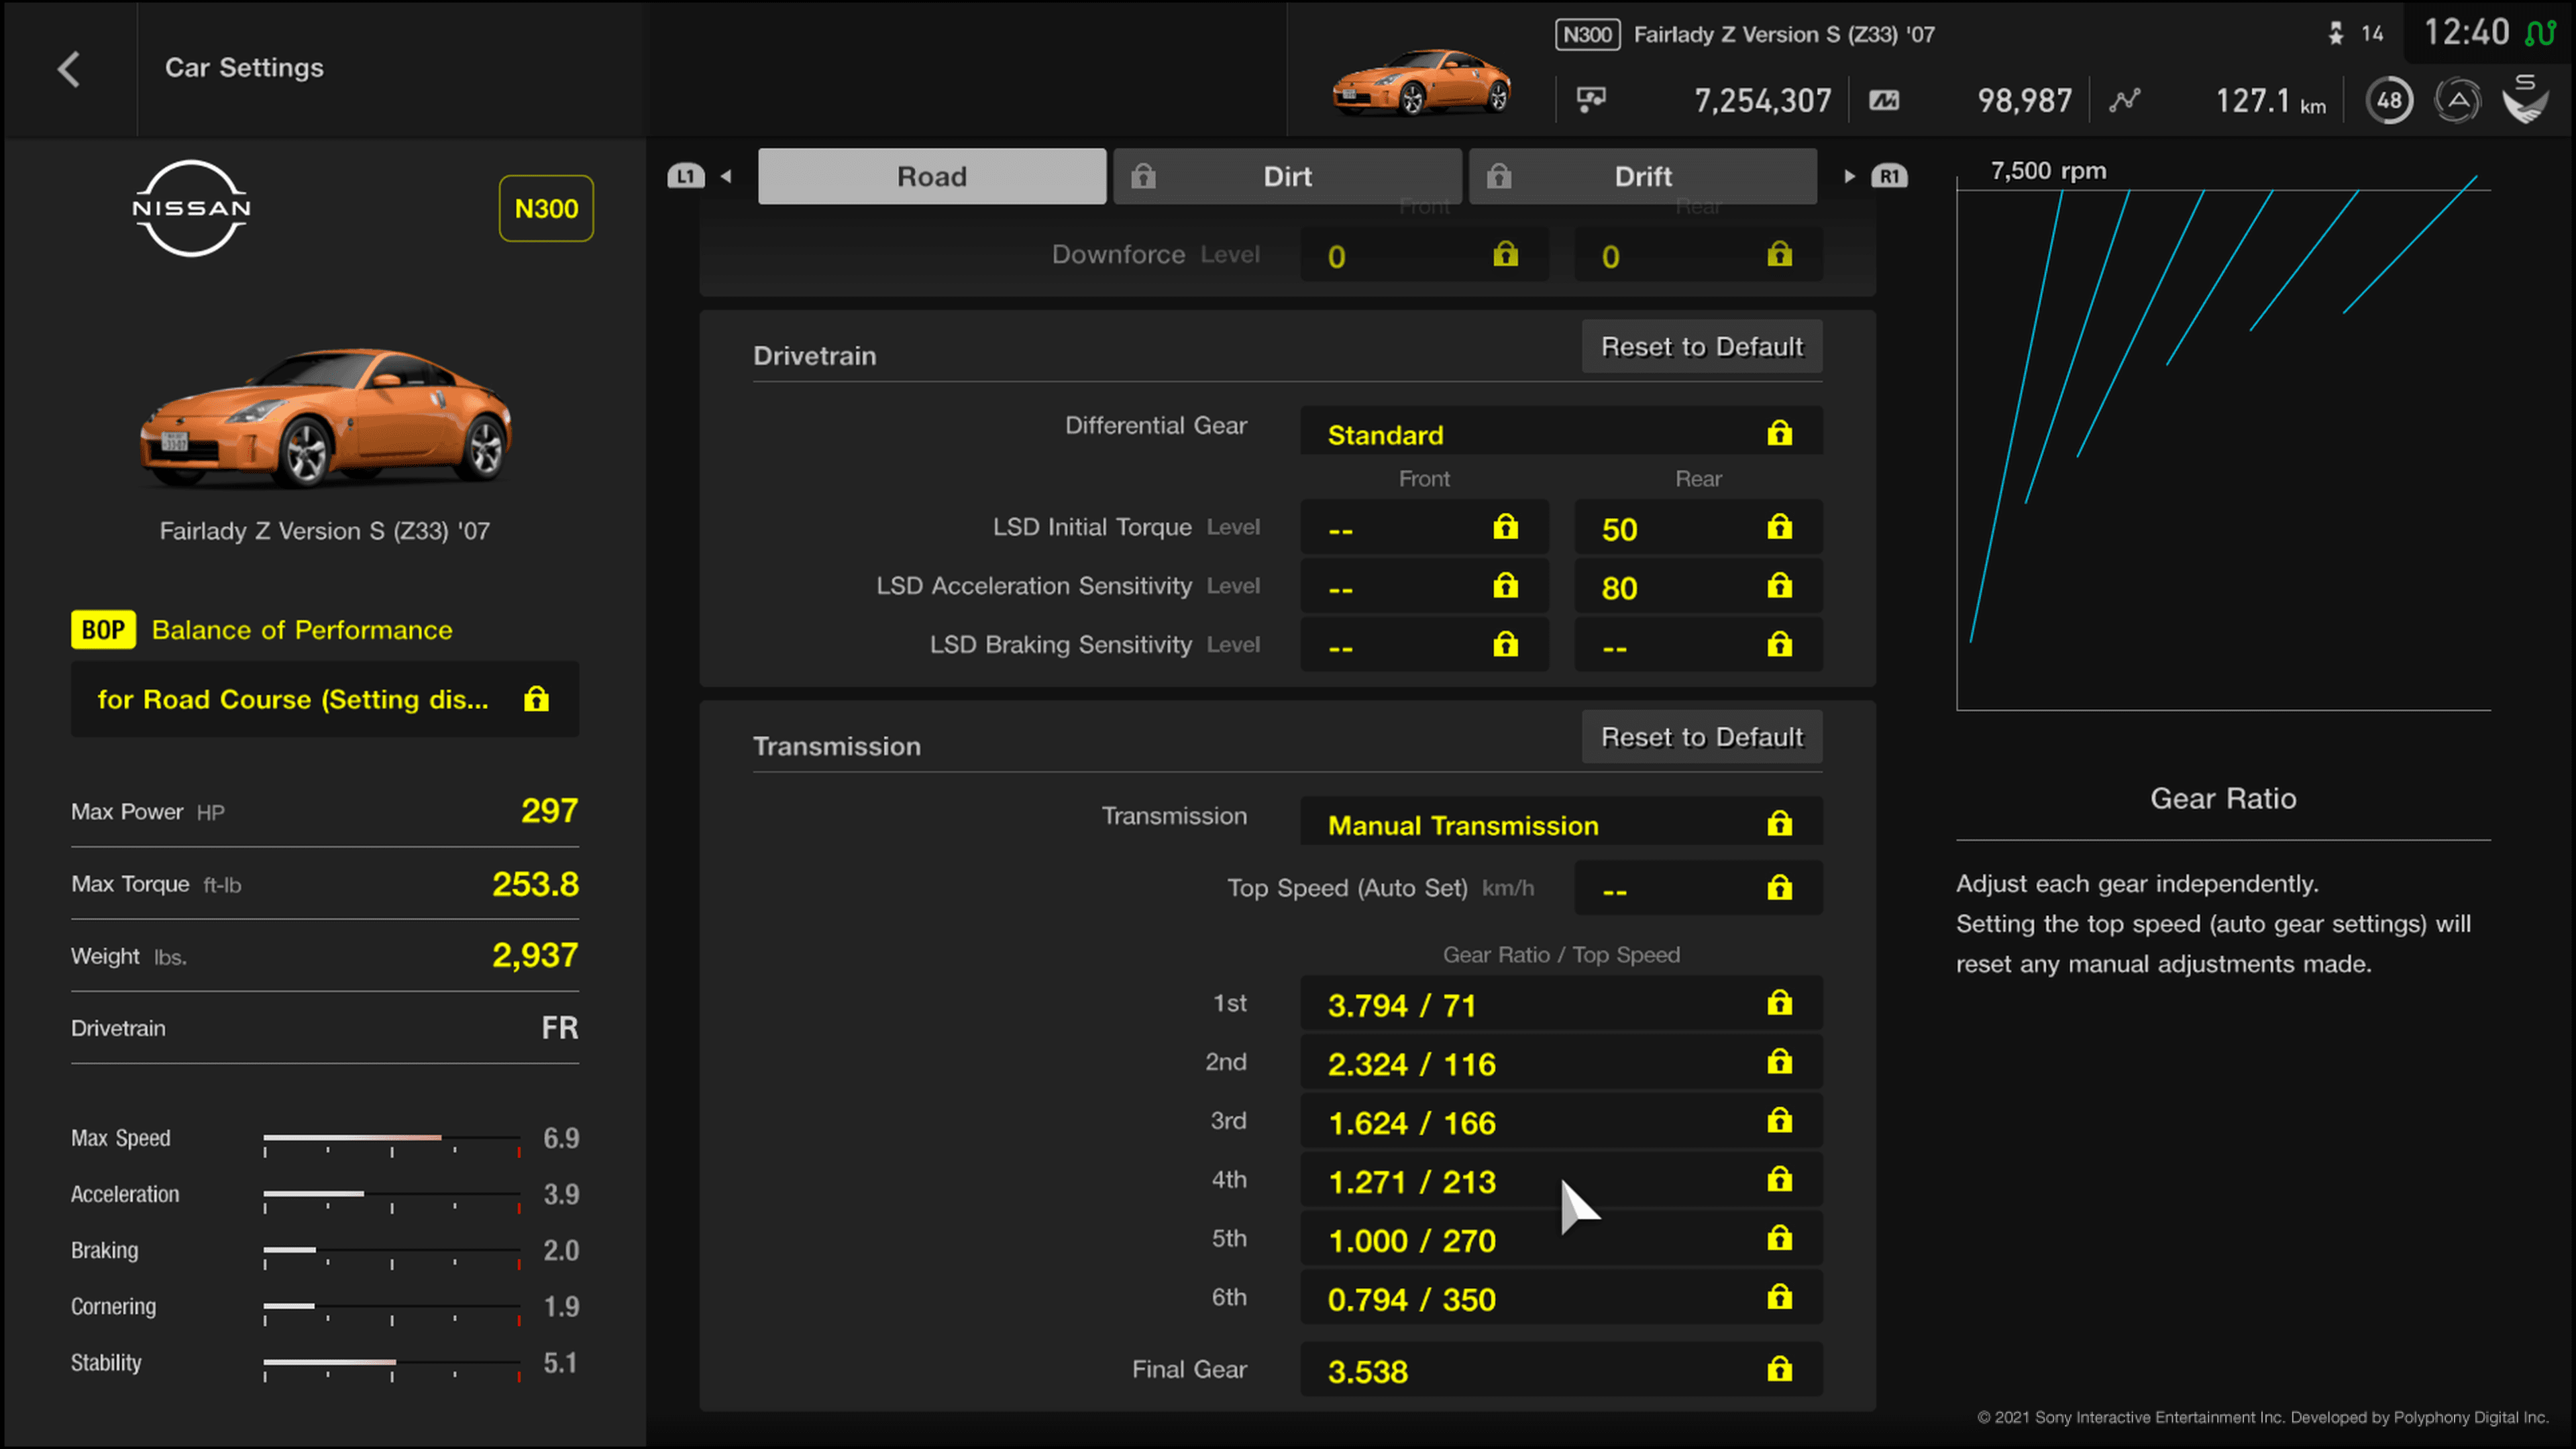Click the mileage points icon beside 98,987

pyautogui.click(x=1884, y=100)
